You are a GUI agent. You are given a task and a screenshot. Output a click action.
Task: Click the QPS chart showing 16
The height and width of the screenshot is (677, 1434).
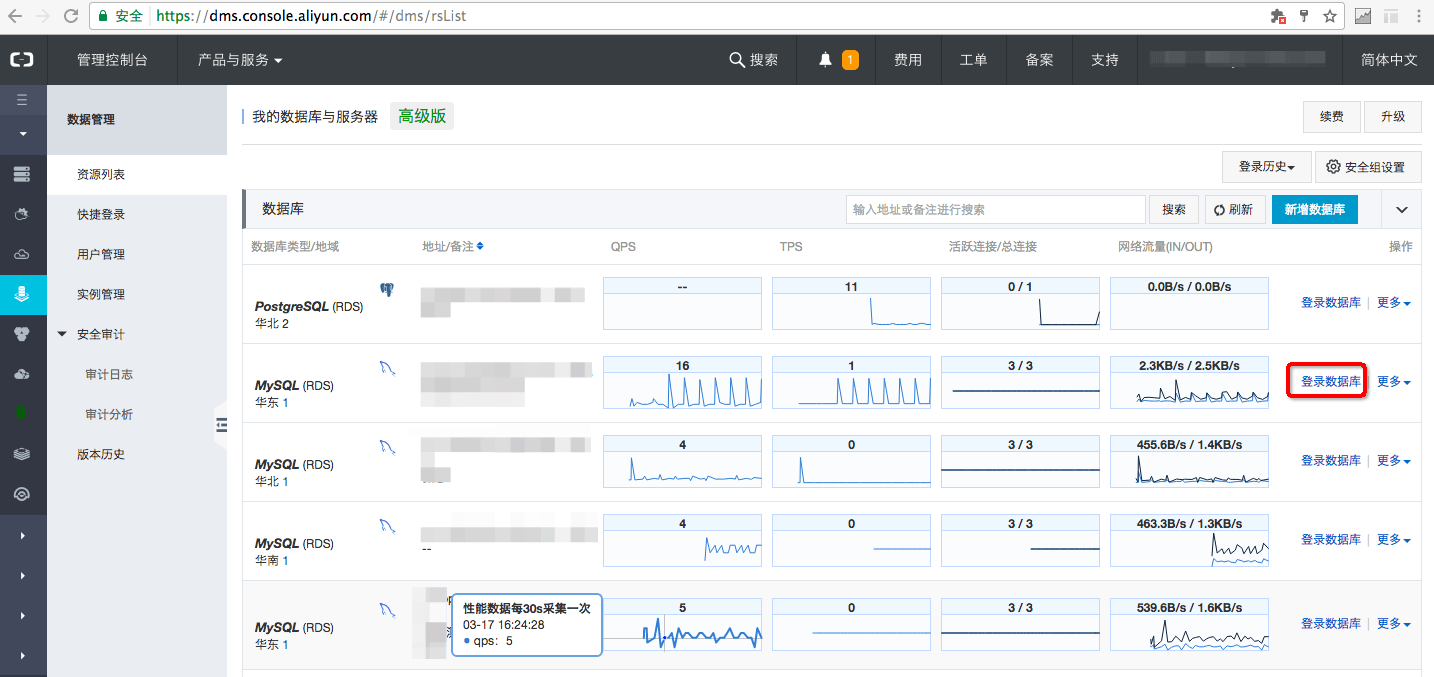click(682, 383)
